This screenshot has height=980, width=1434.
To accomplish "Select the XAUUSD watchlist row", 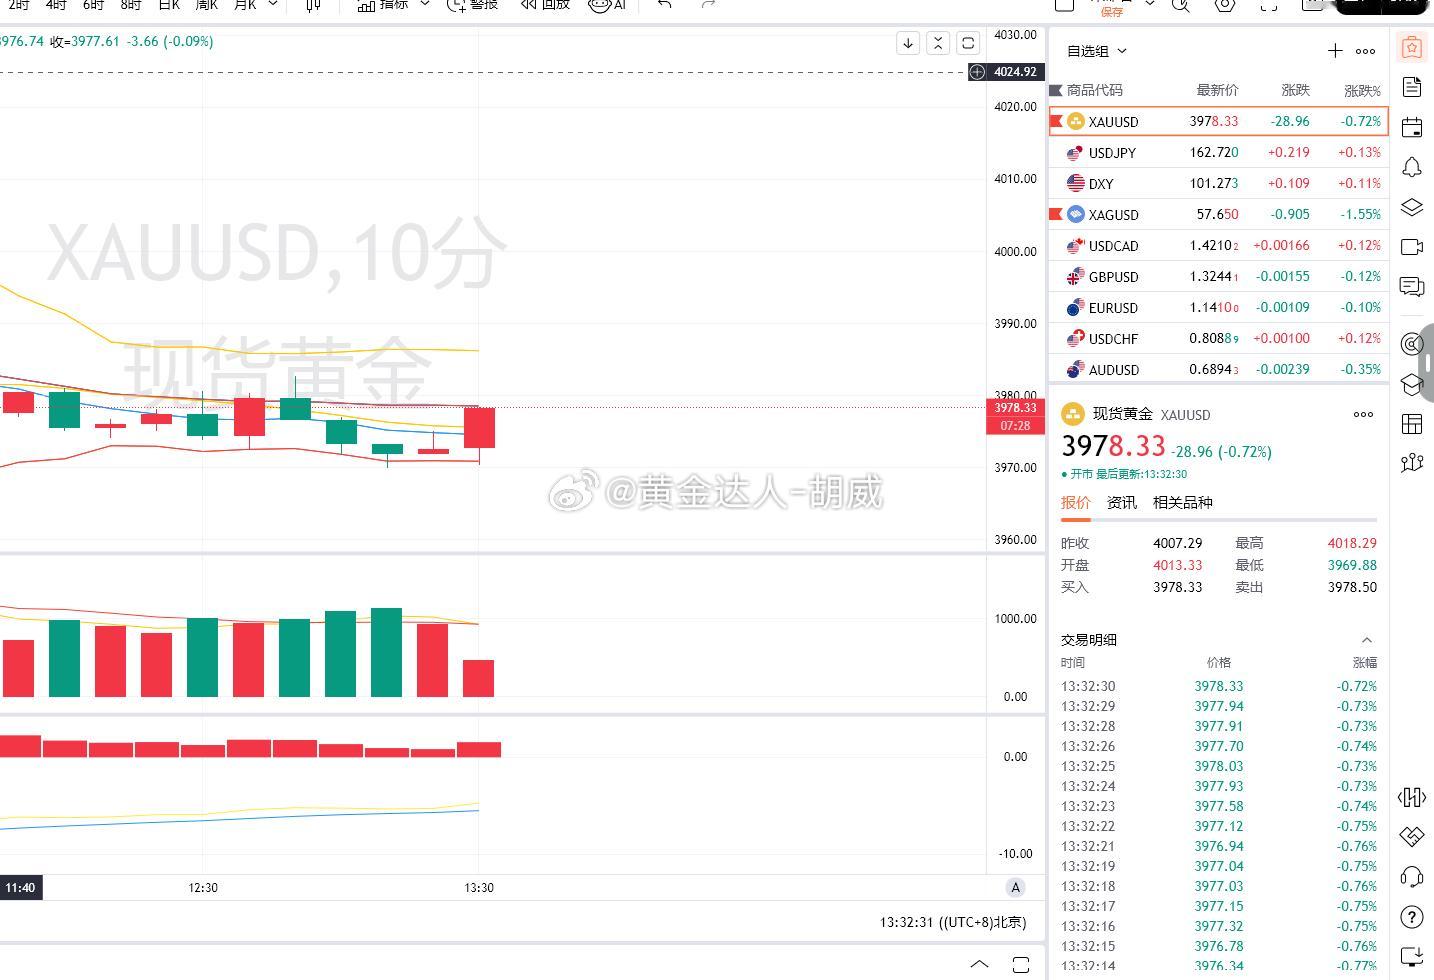I will pyautogui.click(x=1218, y=121).
